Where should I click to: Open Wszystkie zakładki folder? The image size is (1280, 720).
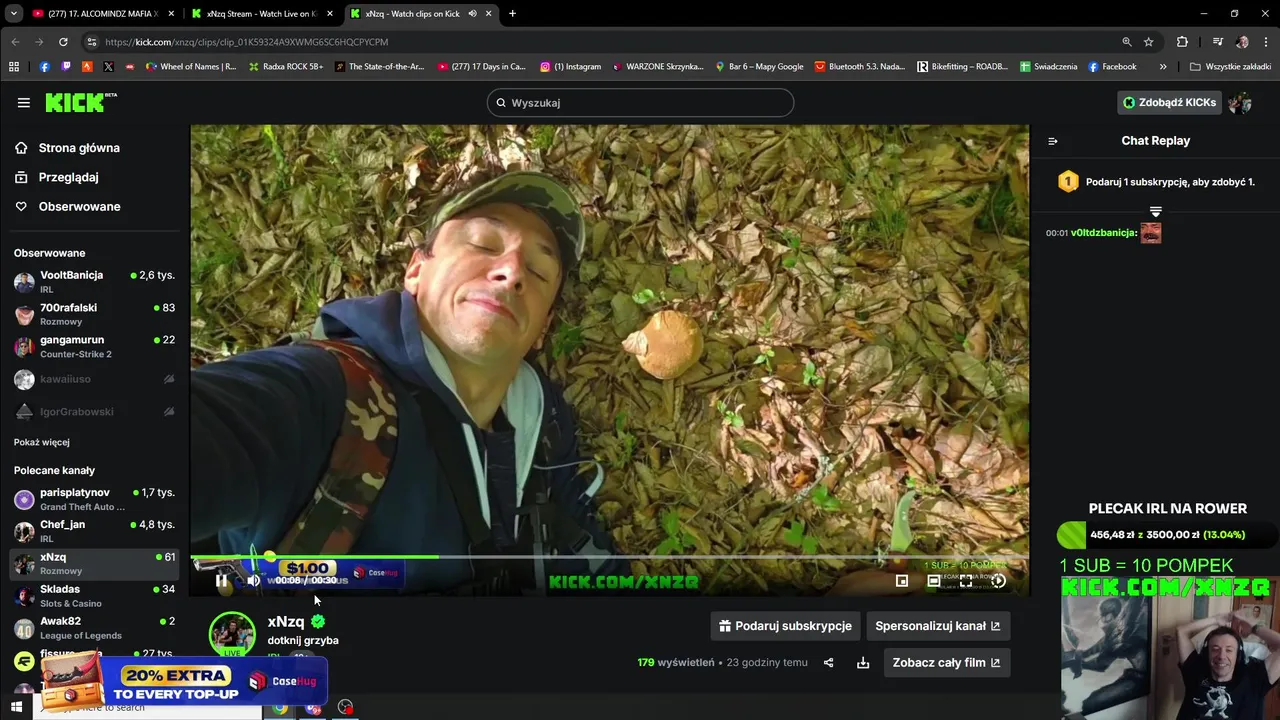(x=1230, y=67)
